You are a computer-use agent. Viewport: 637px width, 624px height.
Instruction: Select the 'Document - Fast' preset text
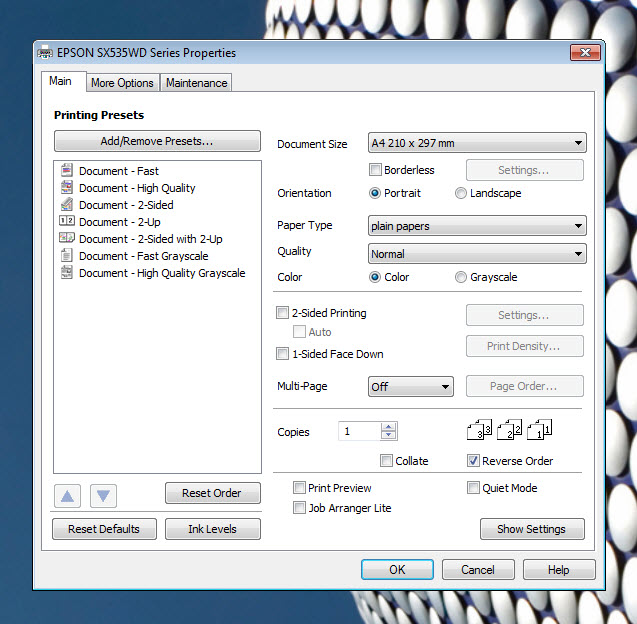pyautogui.click(x=119, y=171)
